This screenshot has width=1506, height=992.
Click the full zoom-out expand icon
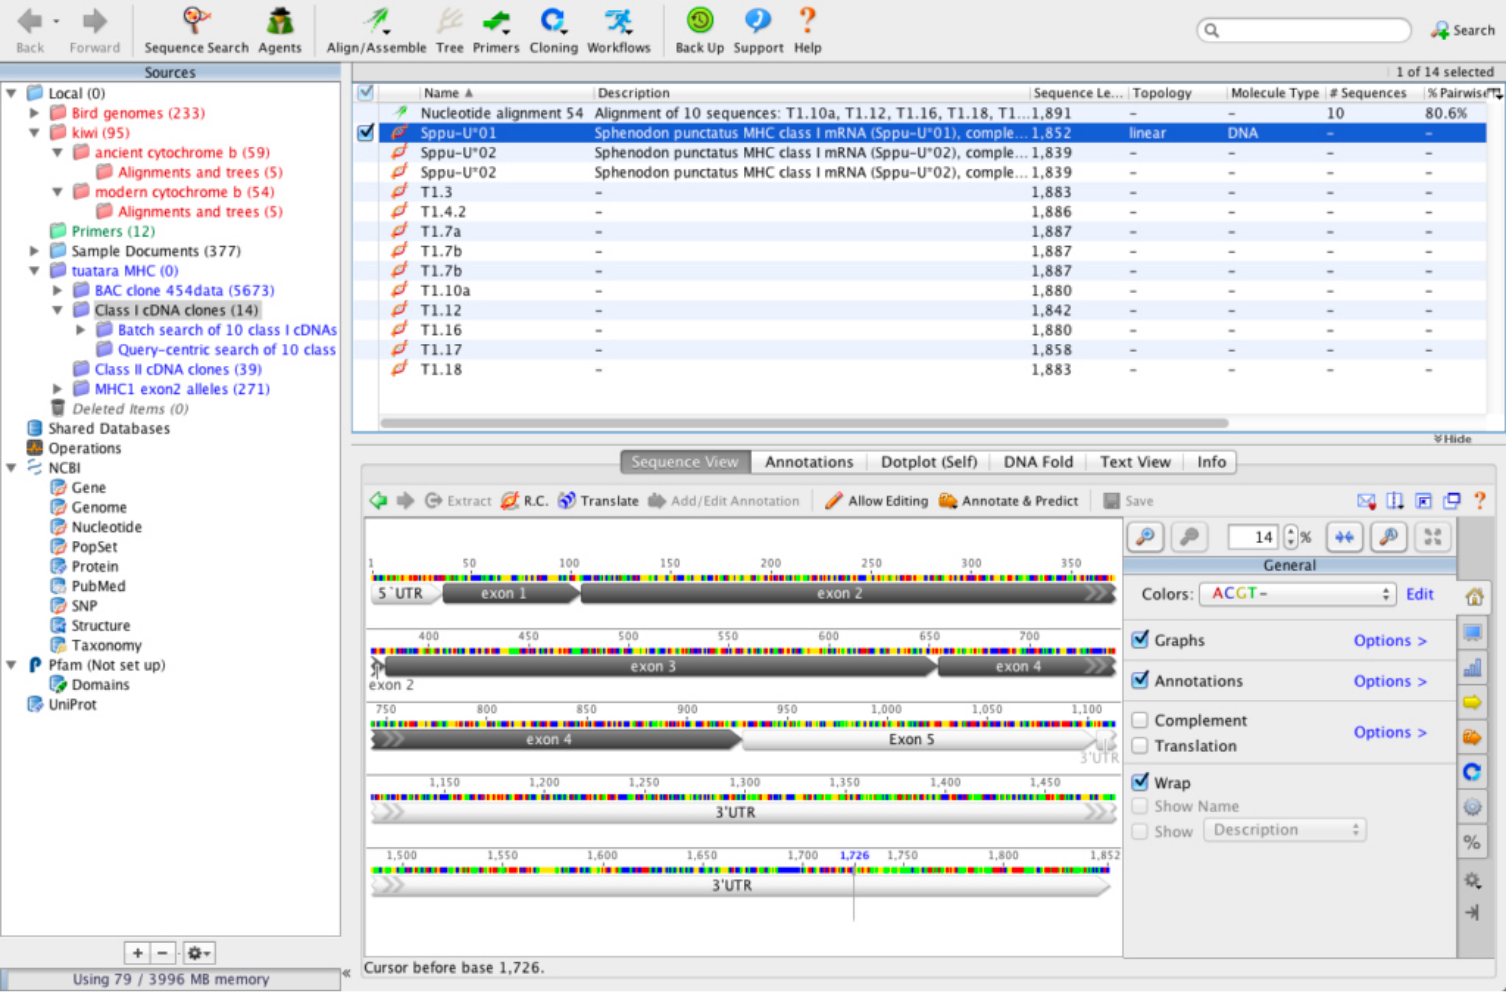(x=1432, y=537)
